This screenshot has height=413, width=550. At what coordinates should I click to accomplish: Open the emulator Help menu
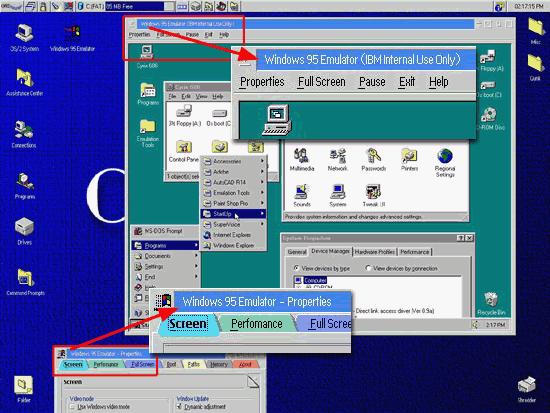click(x=224, y=34)
